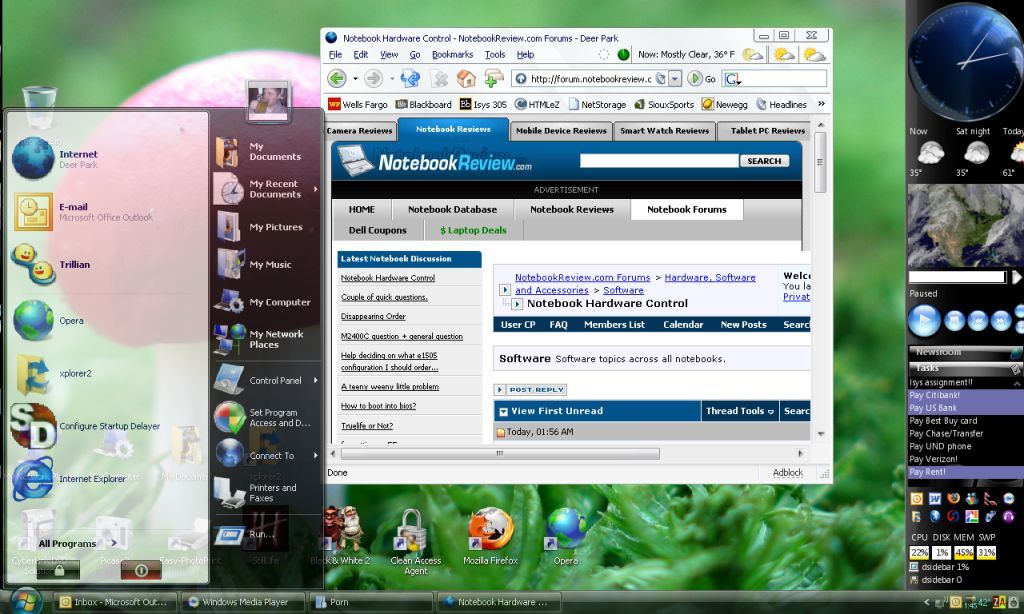
Task: Open My Network Places in the Start menu
Action: pos(260,339)
